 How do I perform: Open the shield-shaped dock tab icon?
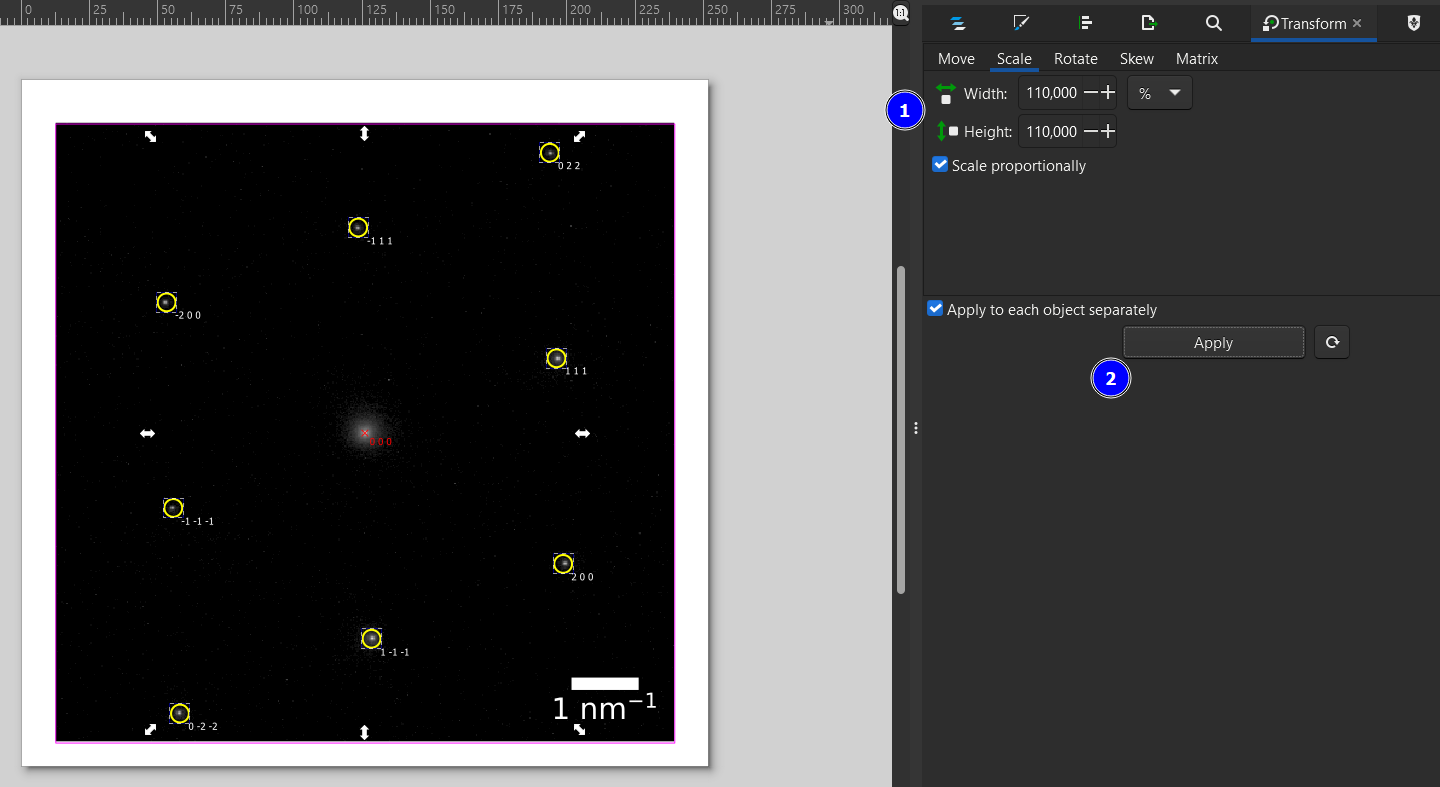point(1413,23)
